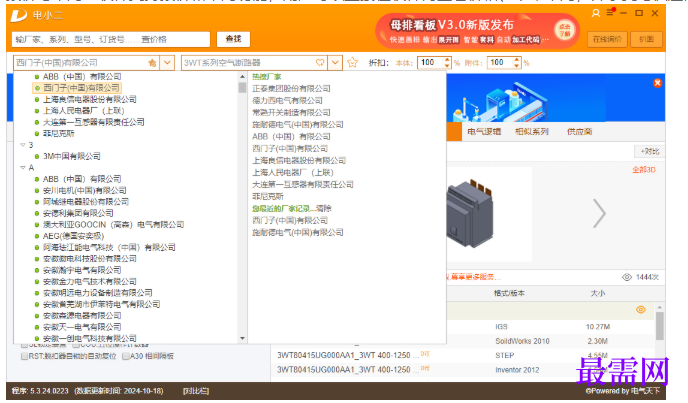Open the hamburger menu with red dot

(610, 12)
